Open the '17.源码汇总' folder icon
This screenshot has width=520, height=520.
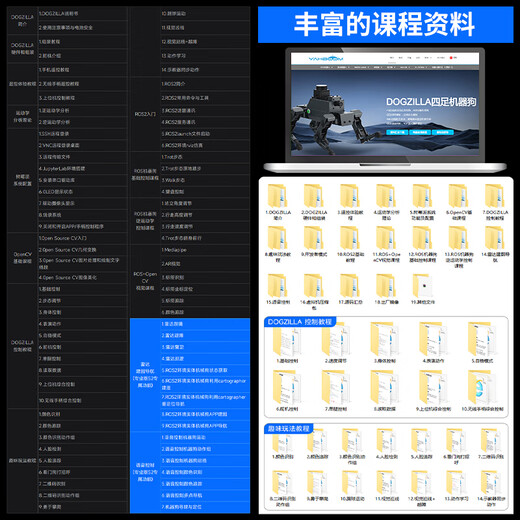point(350,286)
